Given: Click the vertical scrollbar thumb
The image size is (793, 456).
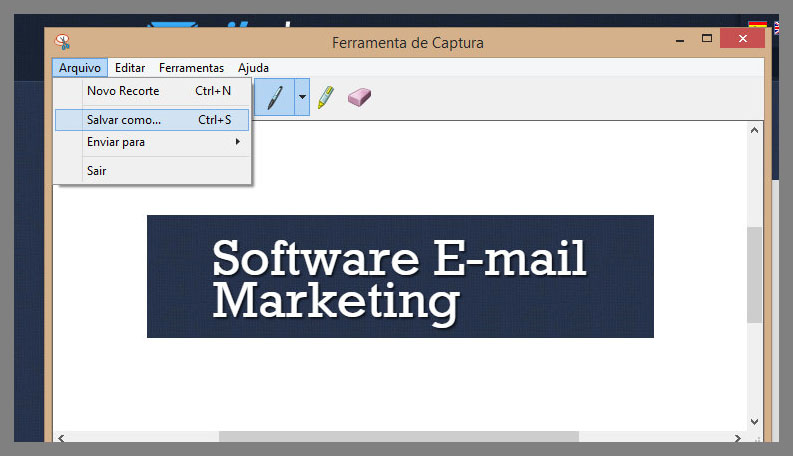Looking at the screenshot, I should (755, 275).
